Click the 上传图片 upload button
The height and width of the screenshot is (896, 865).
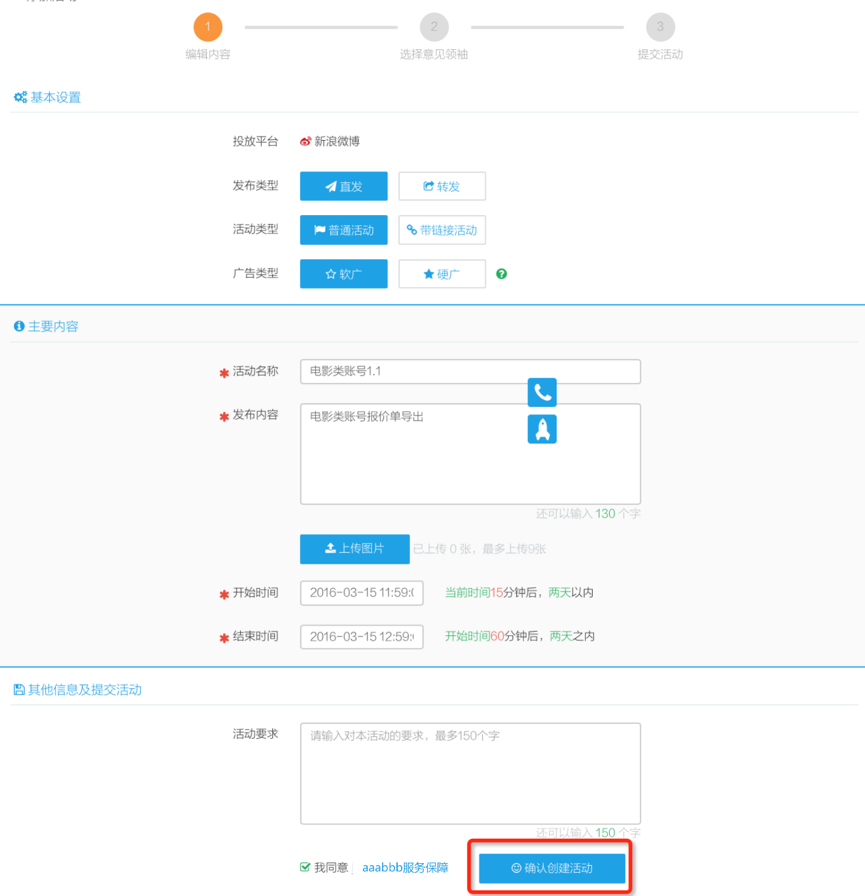[x=354, y=549]
